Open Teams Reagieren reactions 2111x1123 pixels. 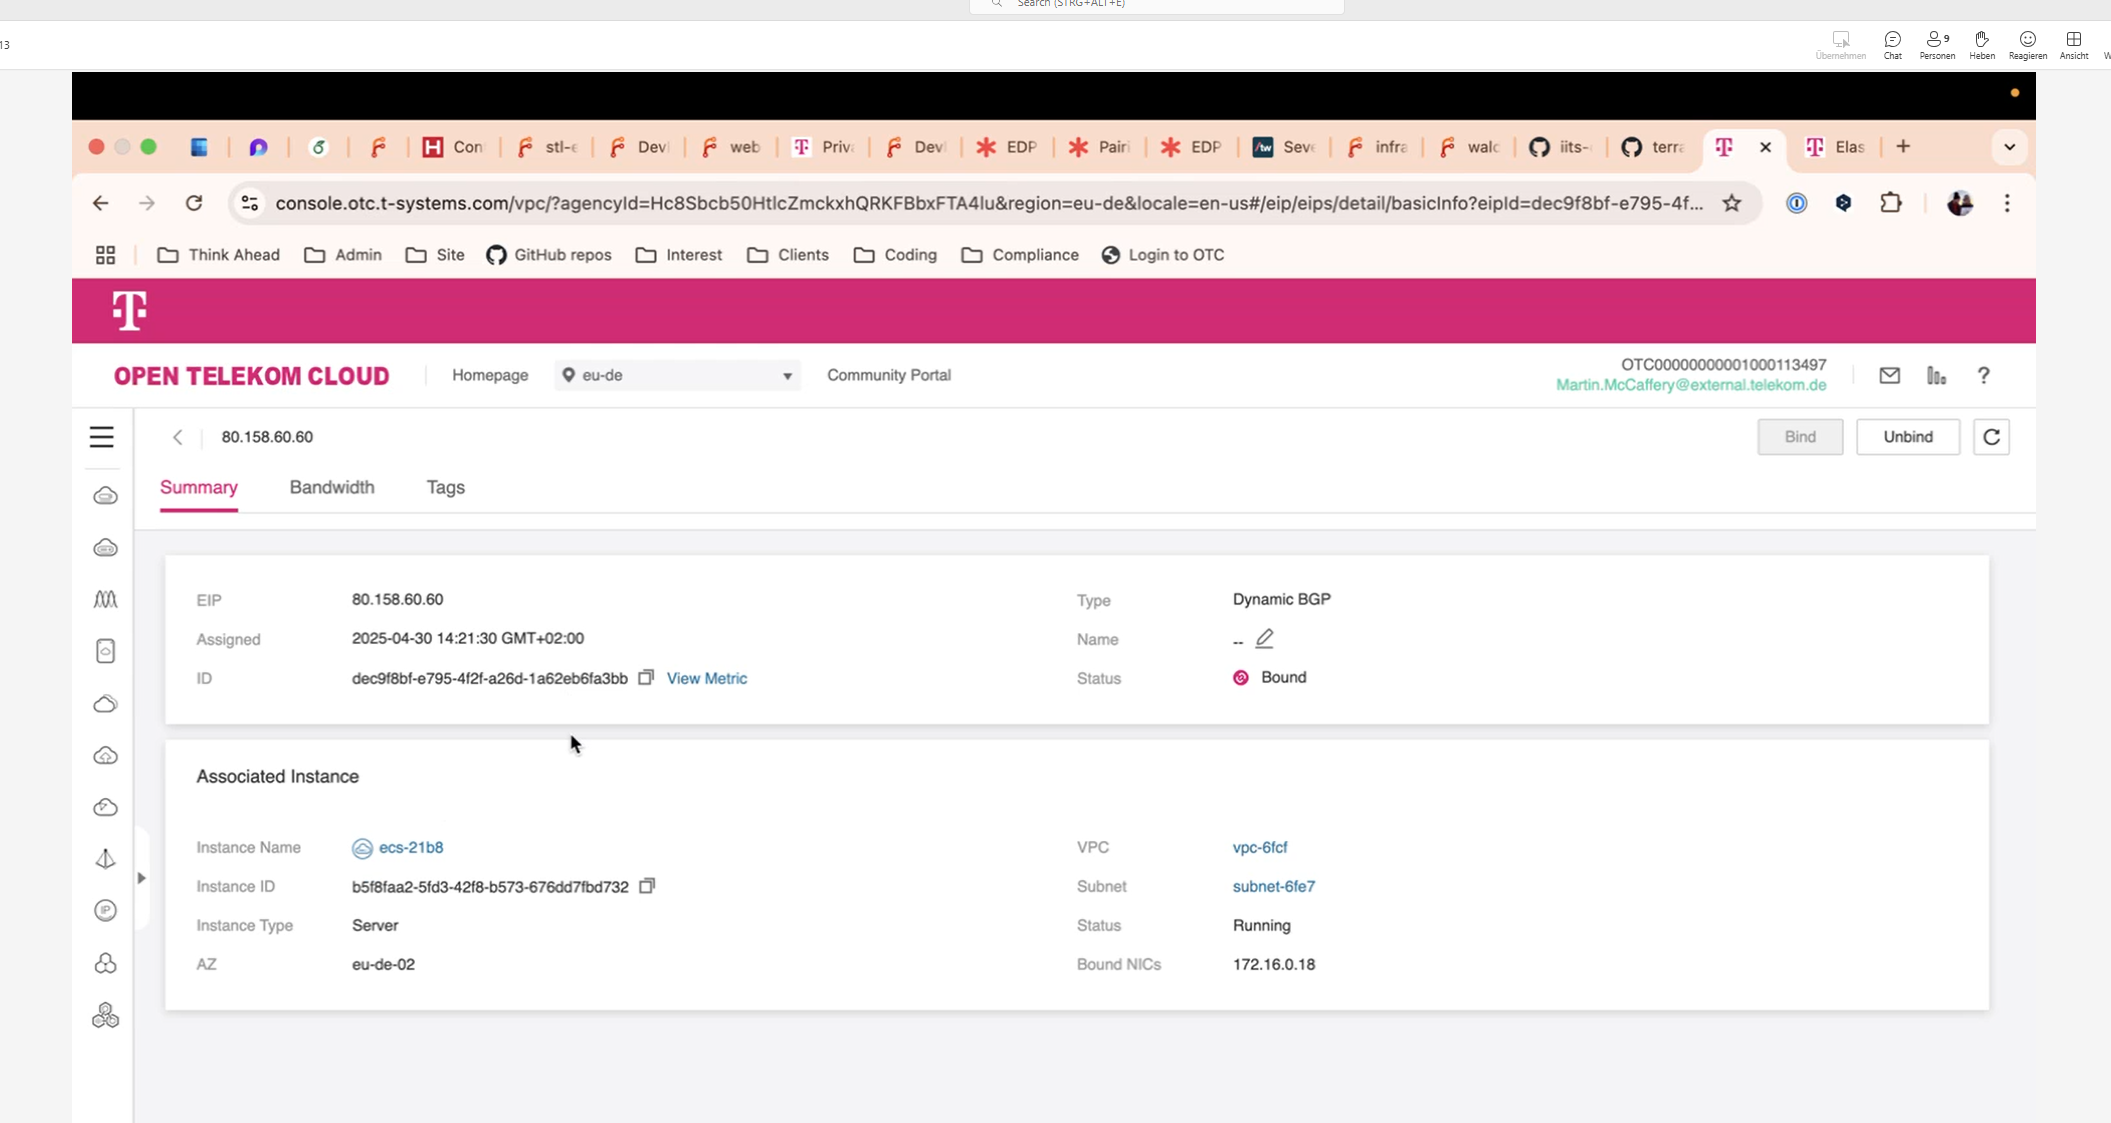2027,45
